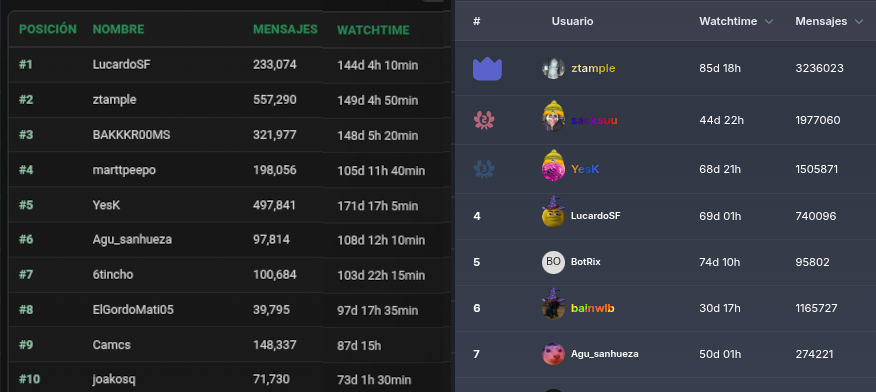Open ztample's profile avatar
This screenshot has width=876, height=392.
pos(553,69)
